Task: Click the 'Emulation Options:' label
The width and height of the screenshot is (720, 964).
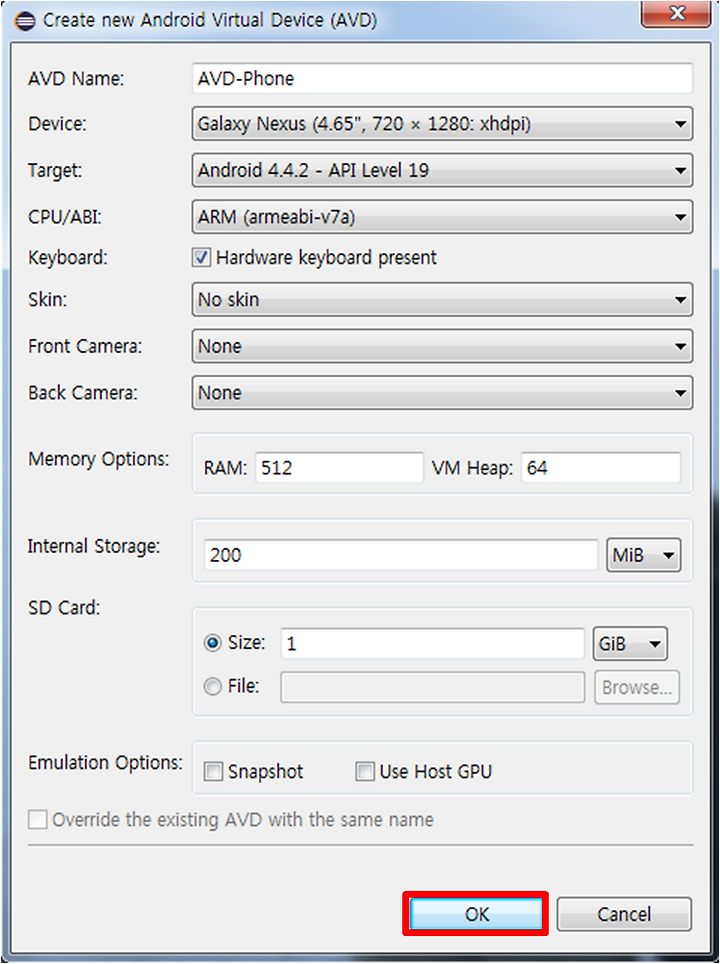Action: (x=105, y=763)
